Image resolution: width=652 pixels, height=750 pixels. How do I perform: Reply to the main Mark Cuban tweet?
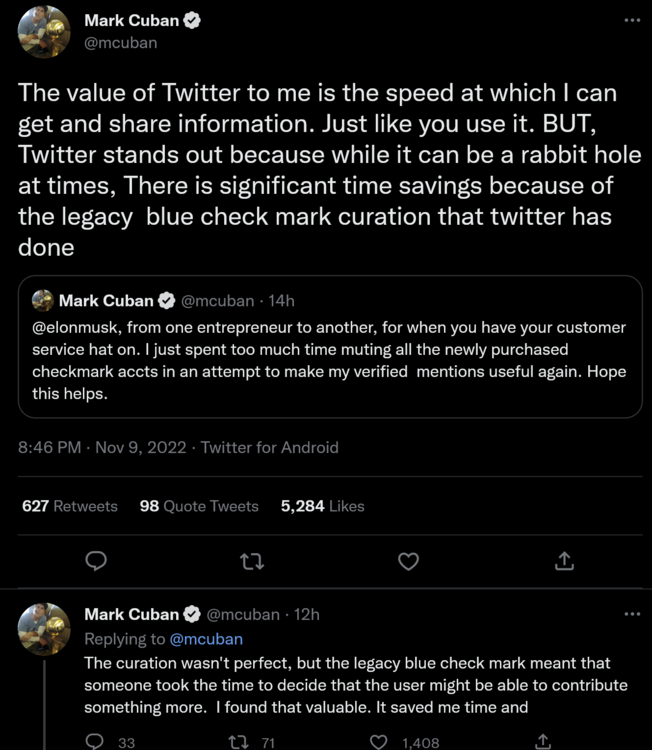96,562
